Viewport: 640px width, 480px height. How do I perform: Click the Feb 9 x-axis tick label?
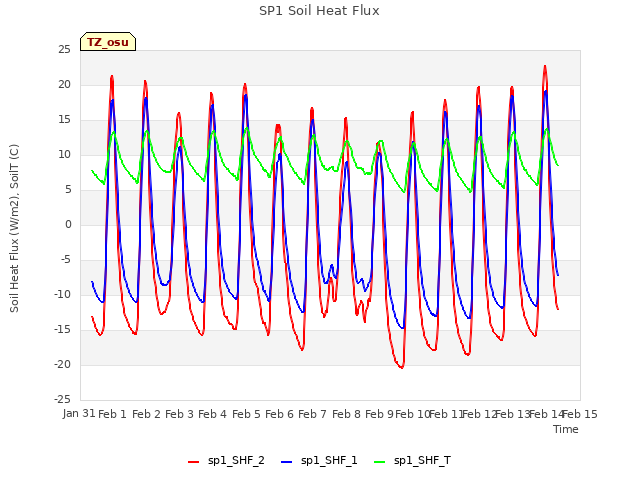coord(379,414)
